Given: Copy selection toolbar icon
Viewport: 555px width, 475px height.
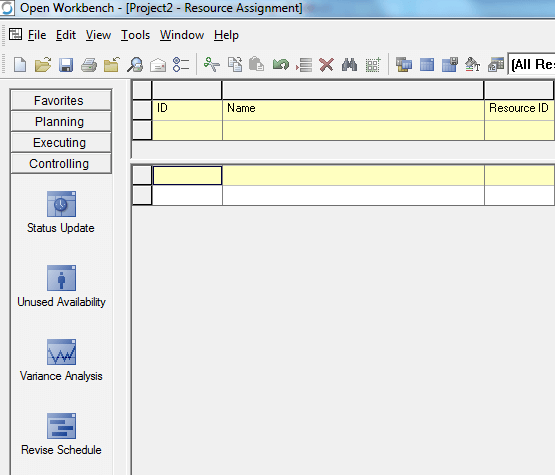Looking at the screenshot, I should coord(235,65).
